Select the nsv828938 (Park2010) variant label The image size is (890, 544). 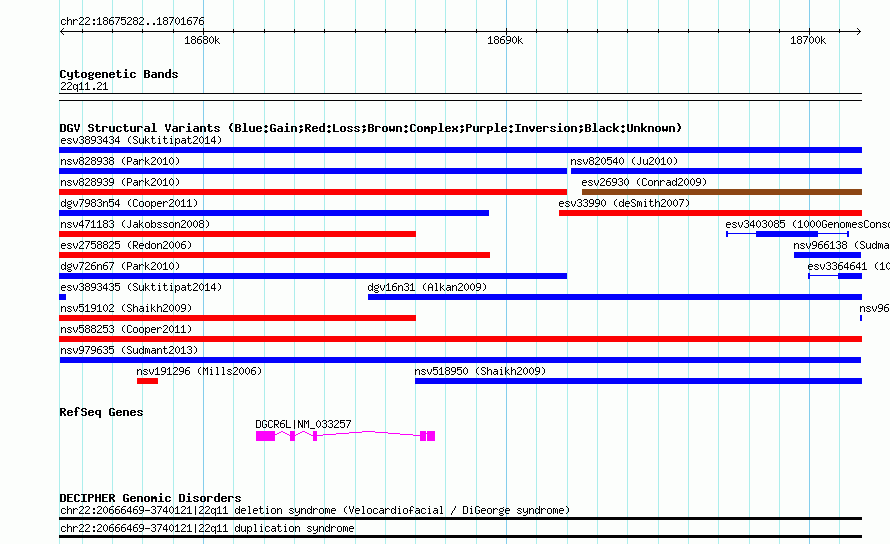tap(120, 161)
